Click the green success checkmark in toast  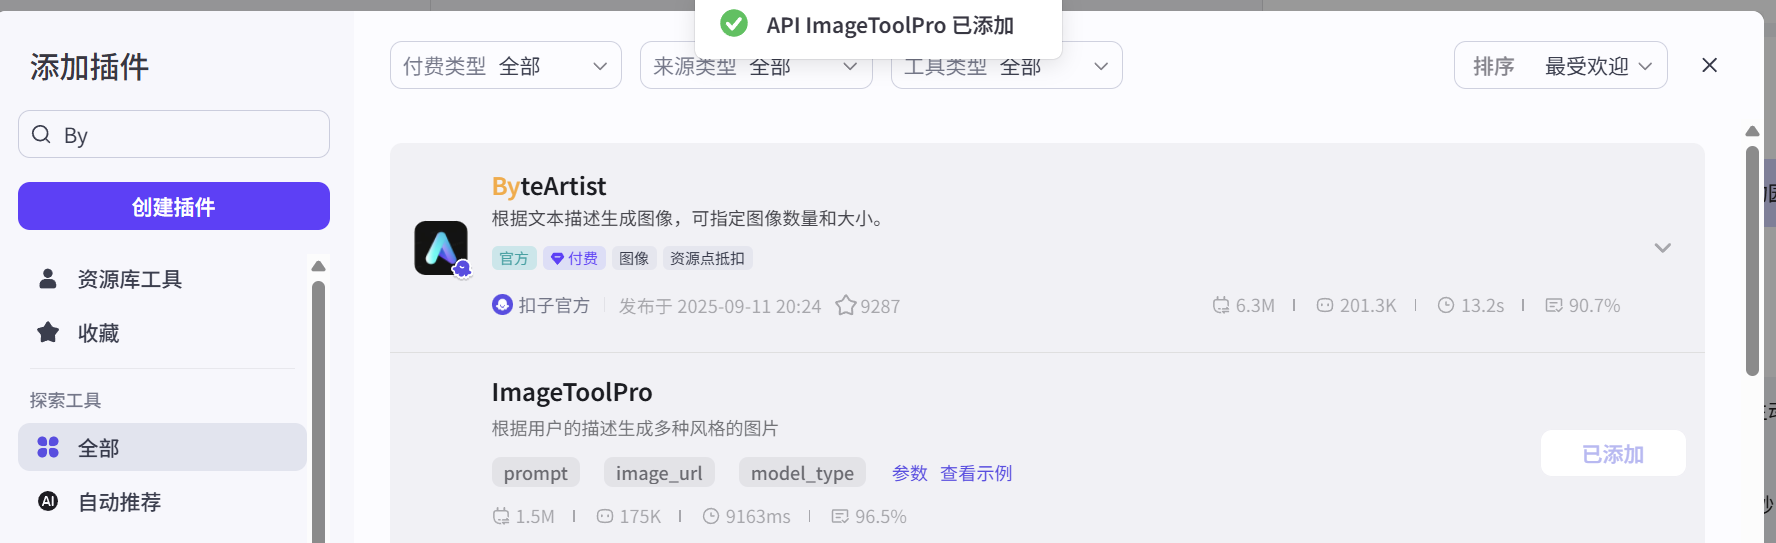coord(734,23)
